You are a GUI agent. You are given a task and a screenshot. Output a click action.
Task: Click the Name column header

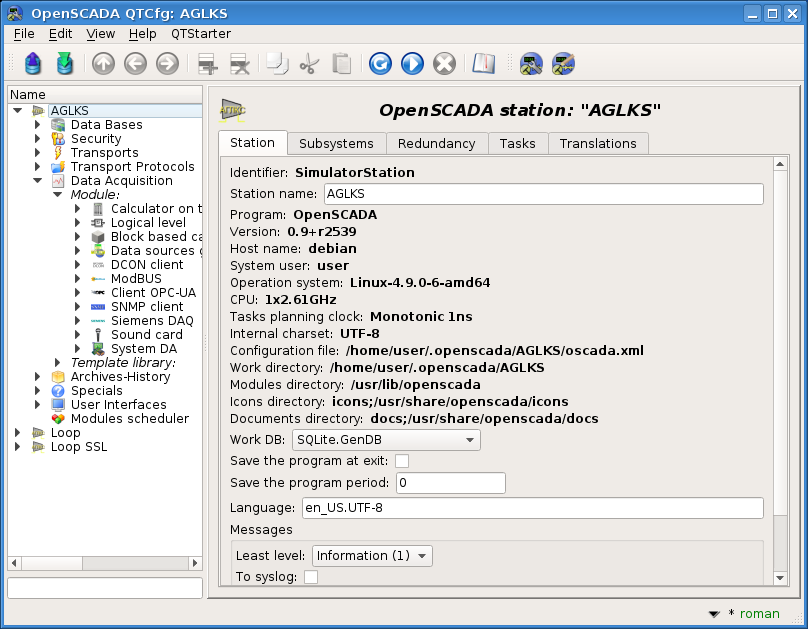click(105, 95)
